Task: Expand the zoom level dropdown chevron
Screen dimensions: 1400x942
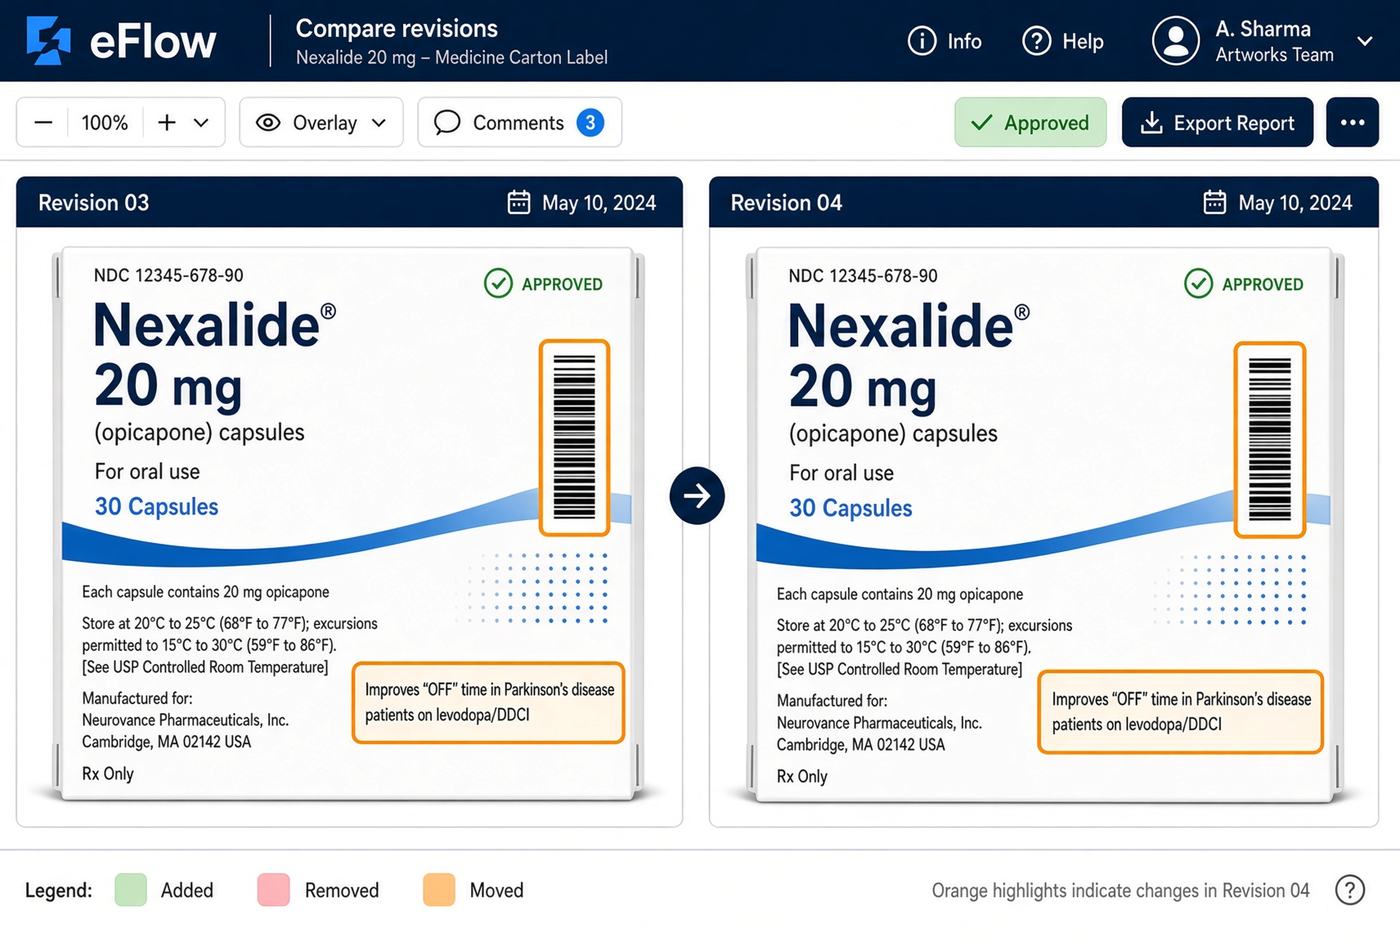Action: tap(201, 122)
